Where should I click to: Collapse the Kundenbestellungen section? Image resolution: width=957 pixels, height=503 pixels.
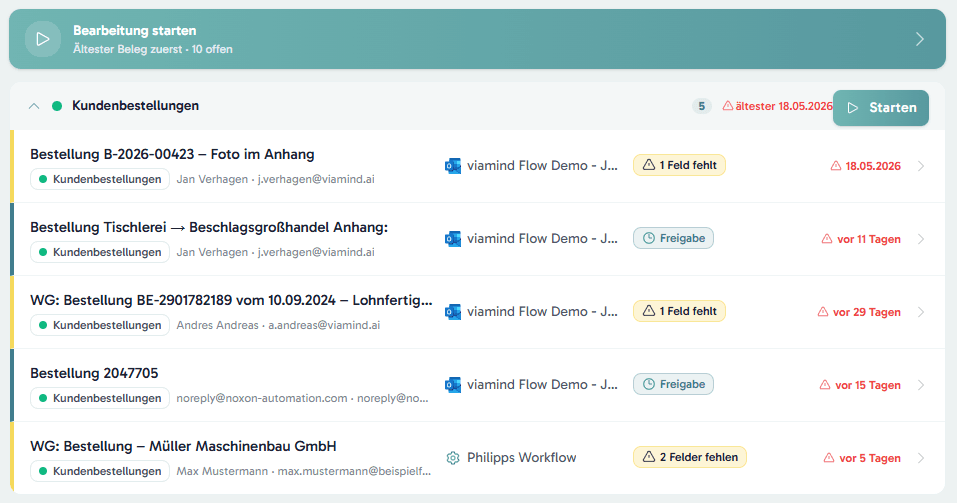[34, 106]
